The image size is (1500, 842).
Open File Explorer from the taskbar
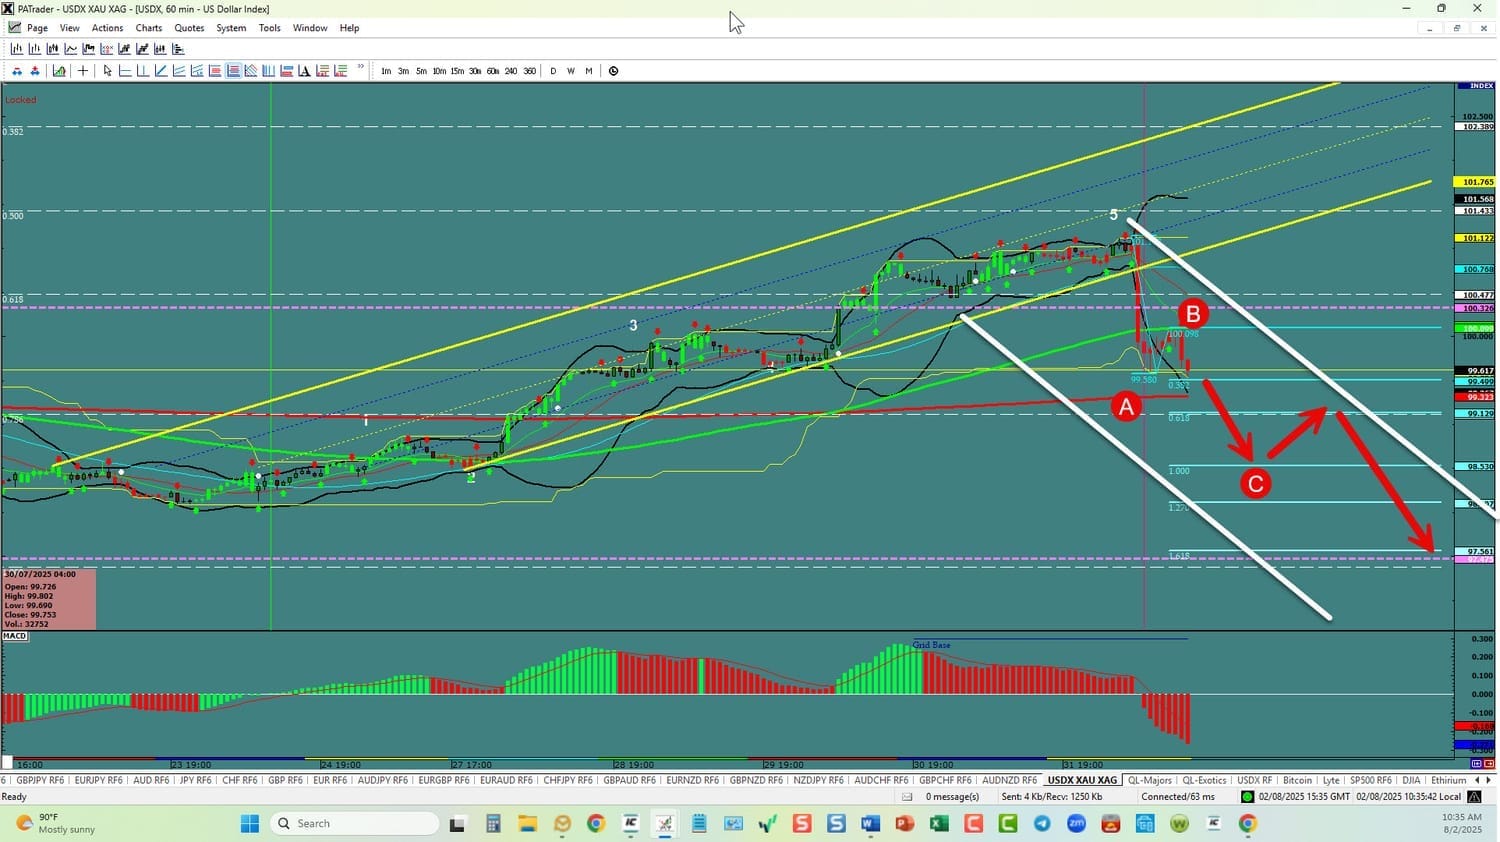[x=527, y=824]
